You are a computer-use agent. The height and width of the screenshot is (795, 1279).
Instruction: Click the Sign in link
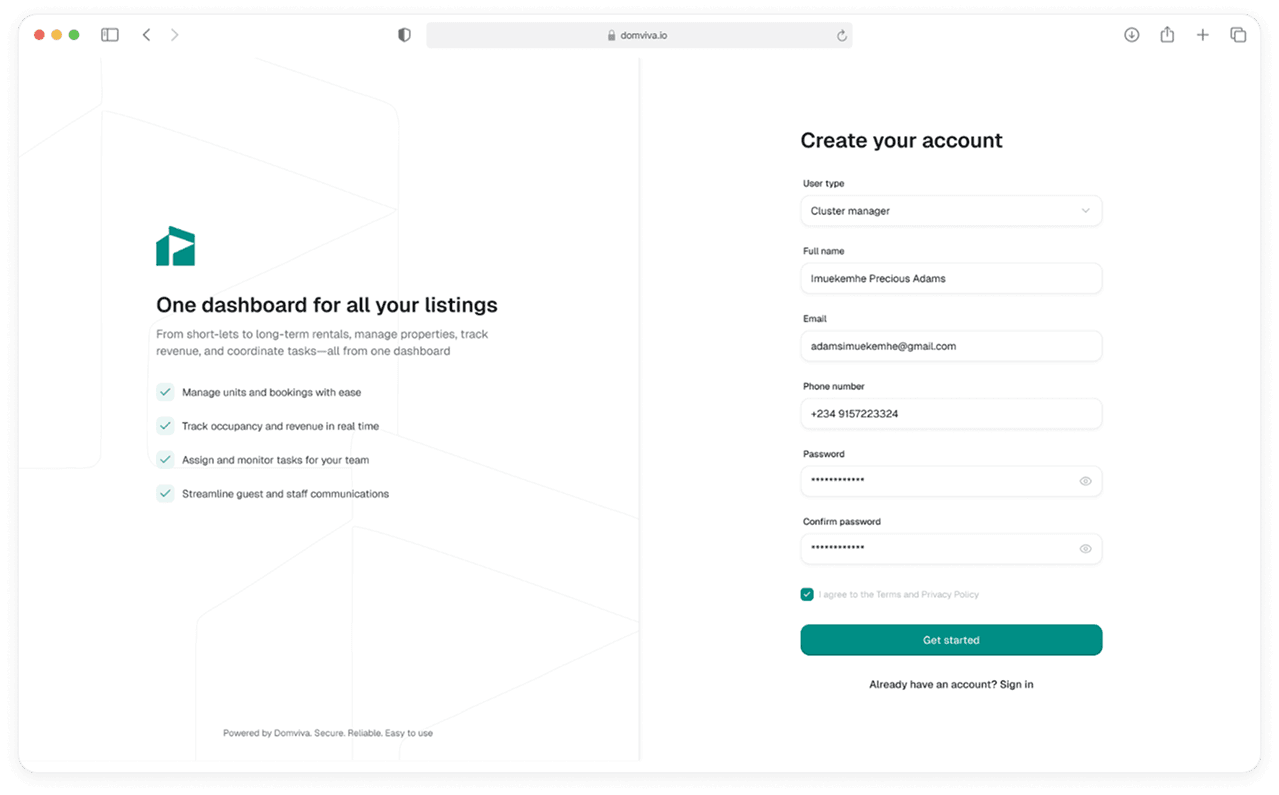pos(1016,685)
